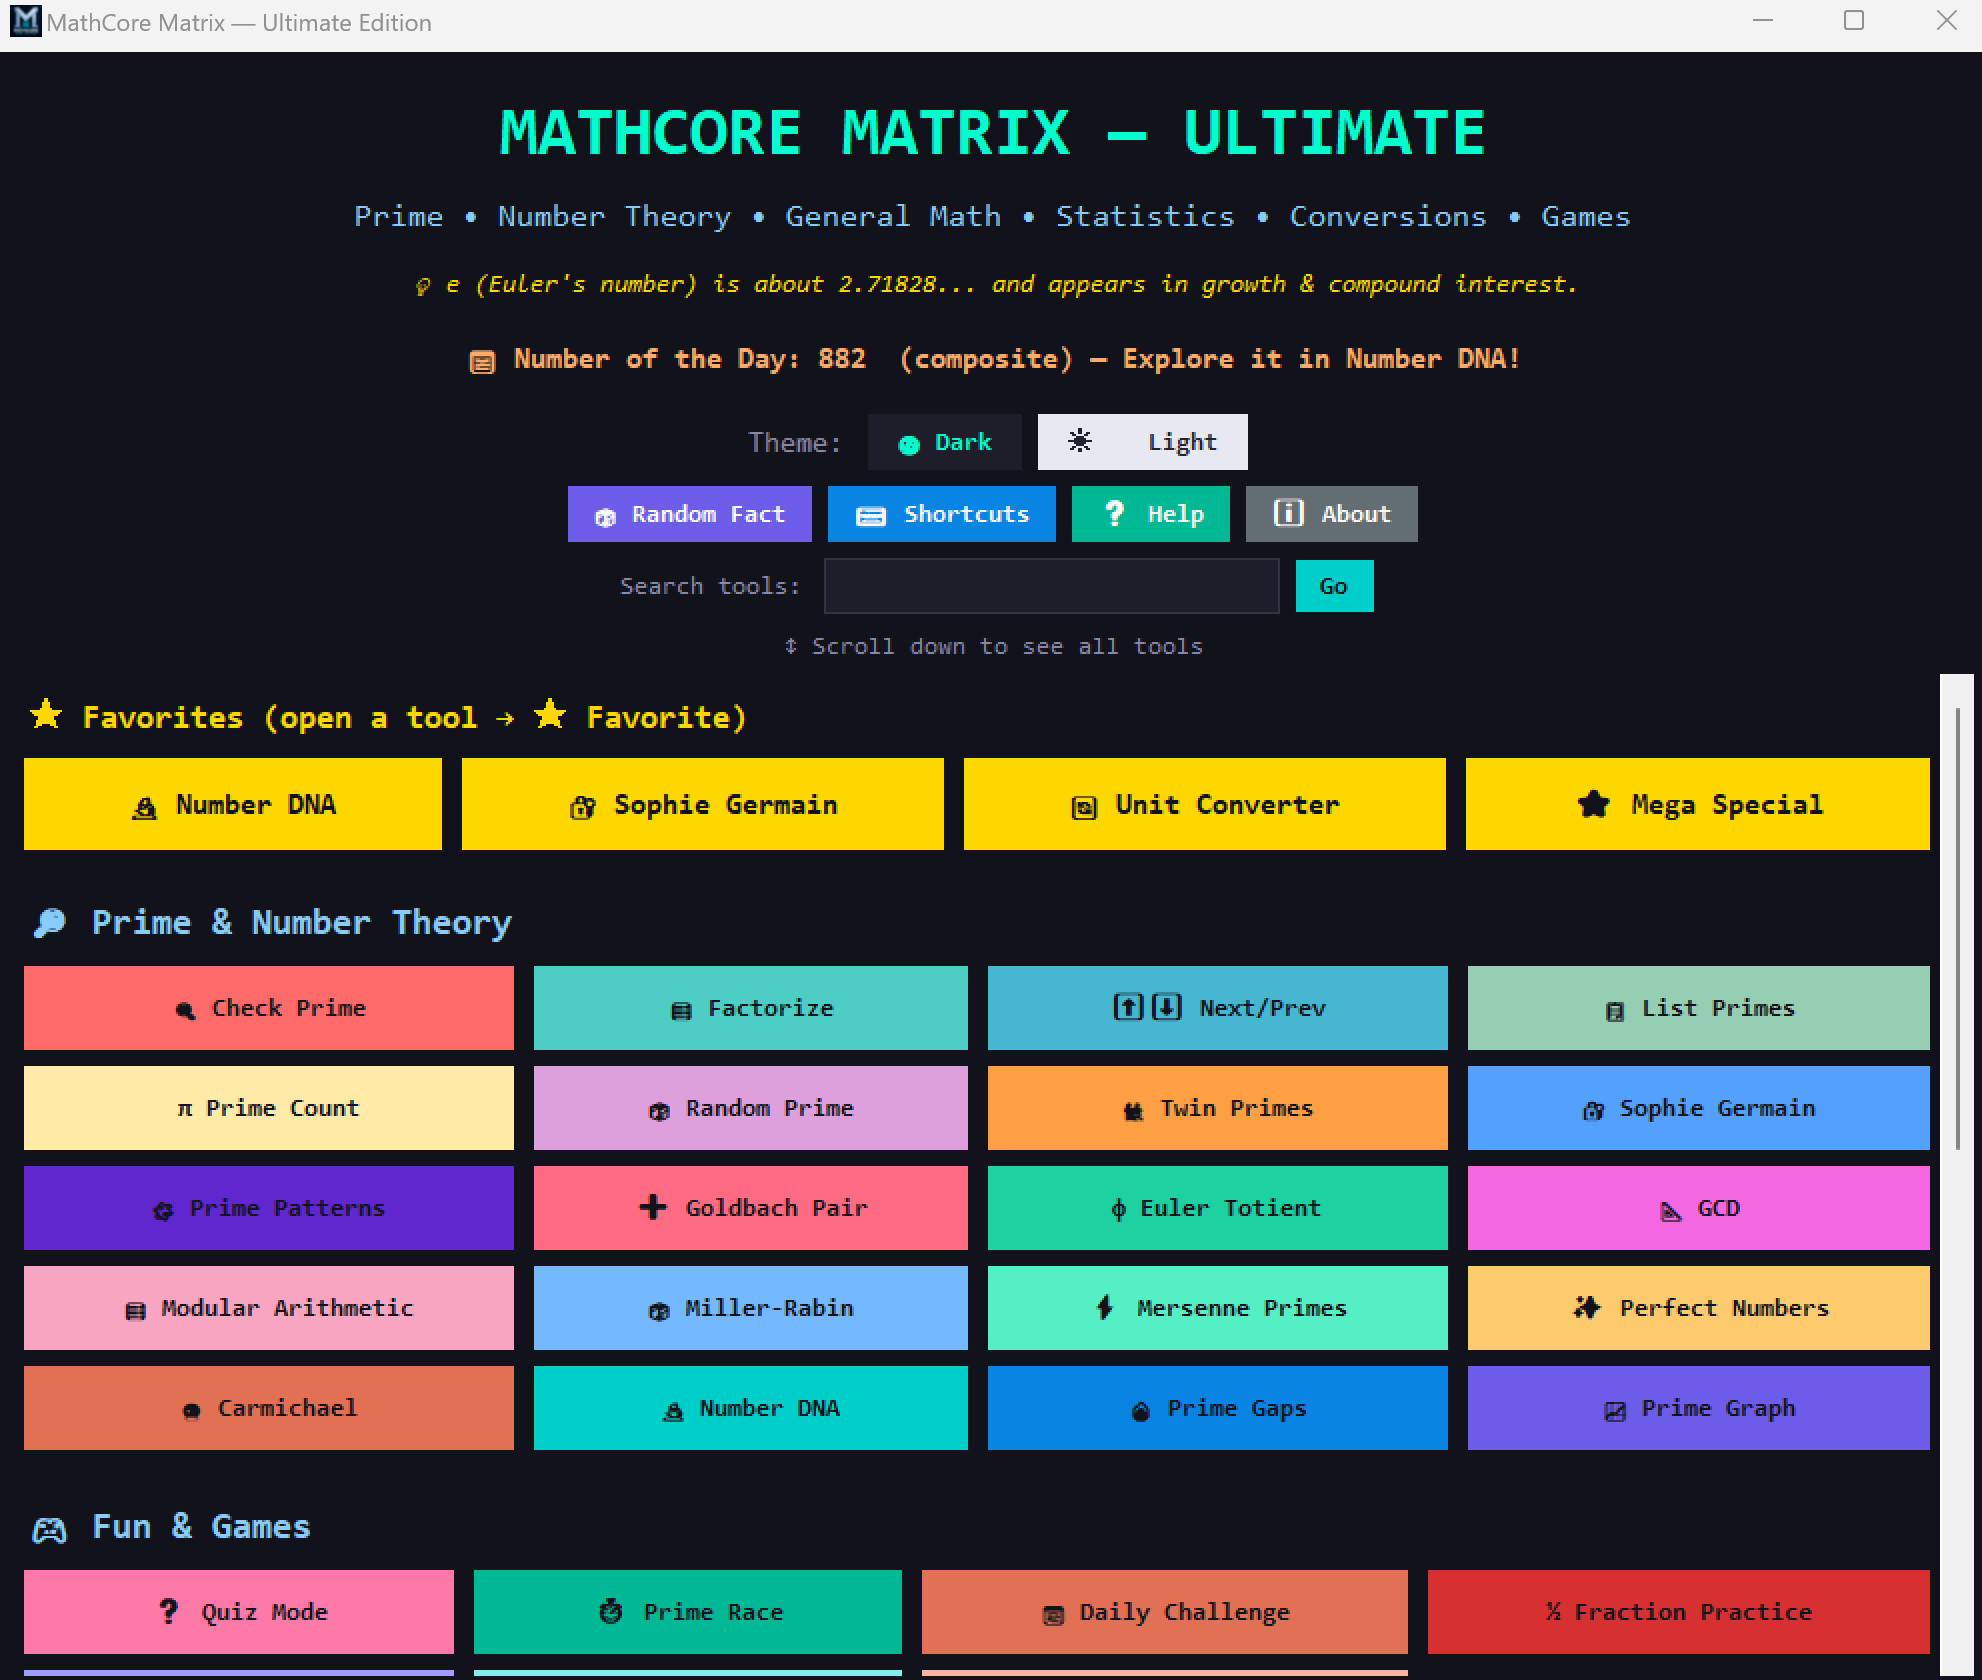This screenshot has height=1680, width=1982.
Task: Open Twin Primes tool
Action: pyautogui.click(x=1217, y=1108)
